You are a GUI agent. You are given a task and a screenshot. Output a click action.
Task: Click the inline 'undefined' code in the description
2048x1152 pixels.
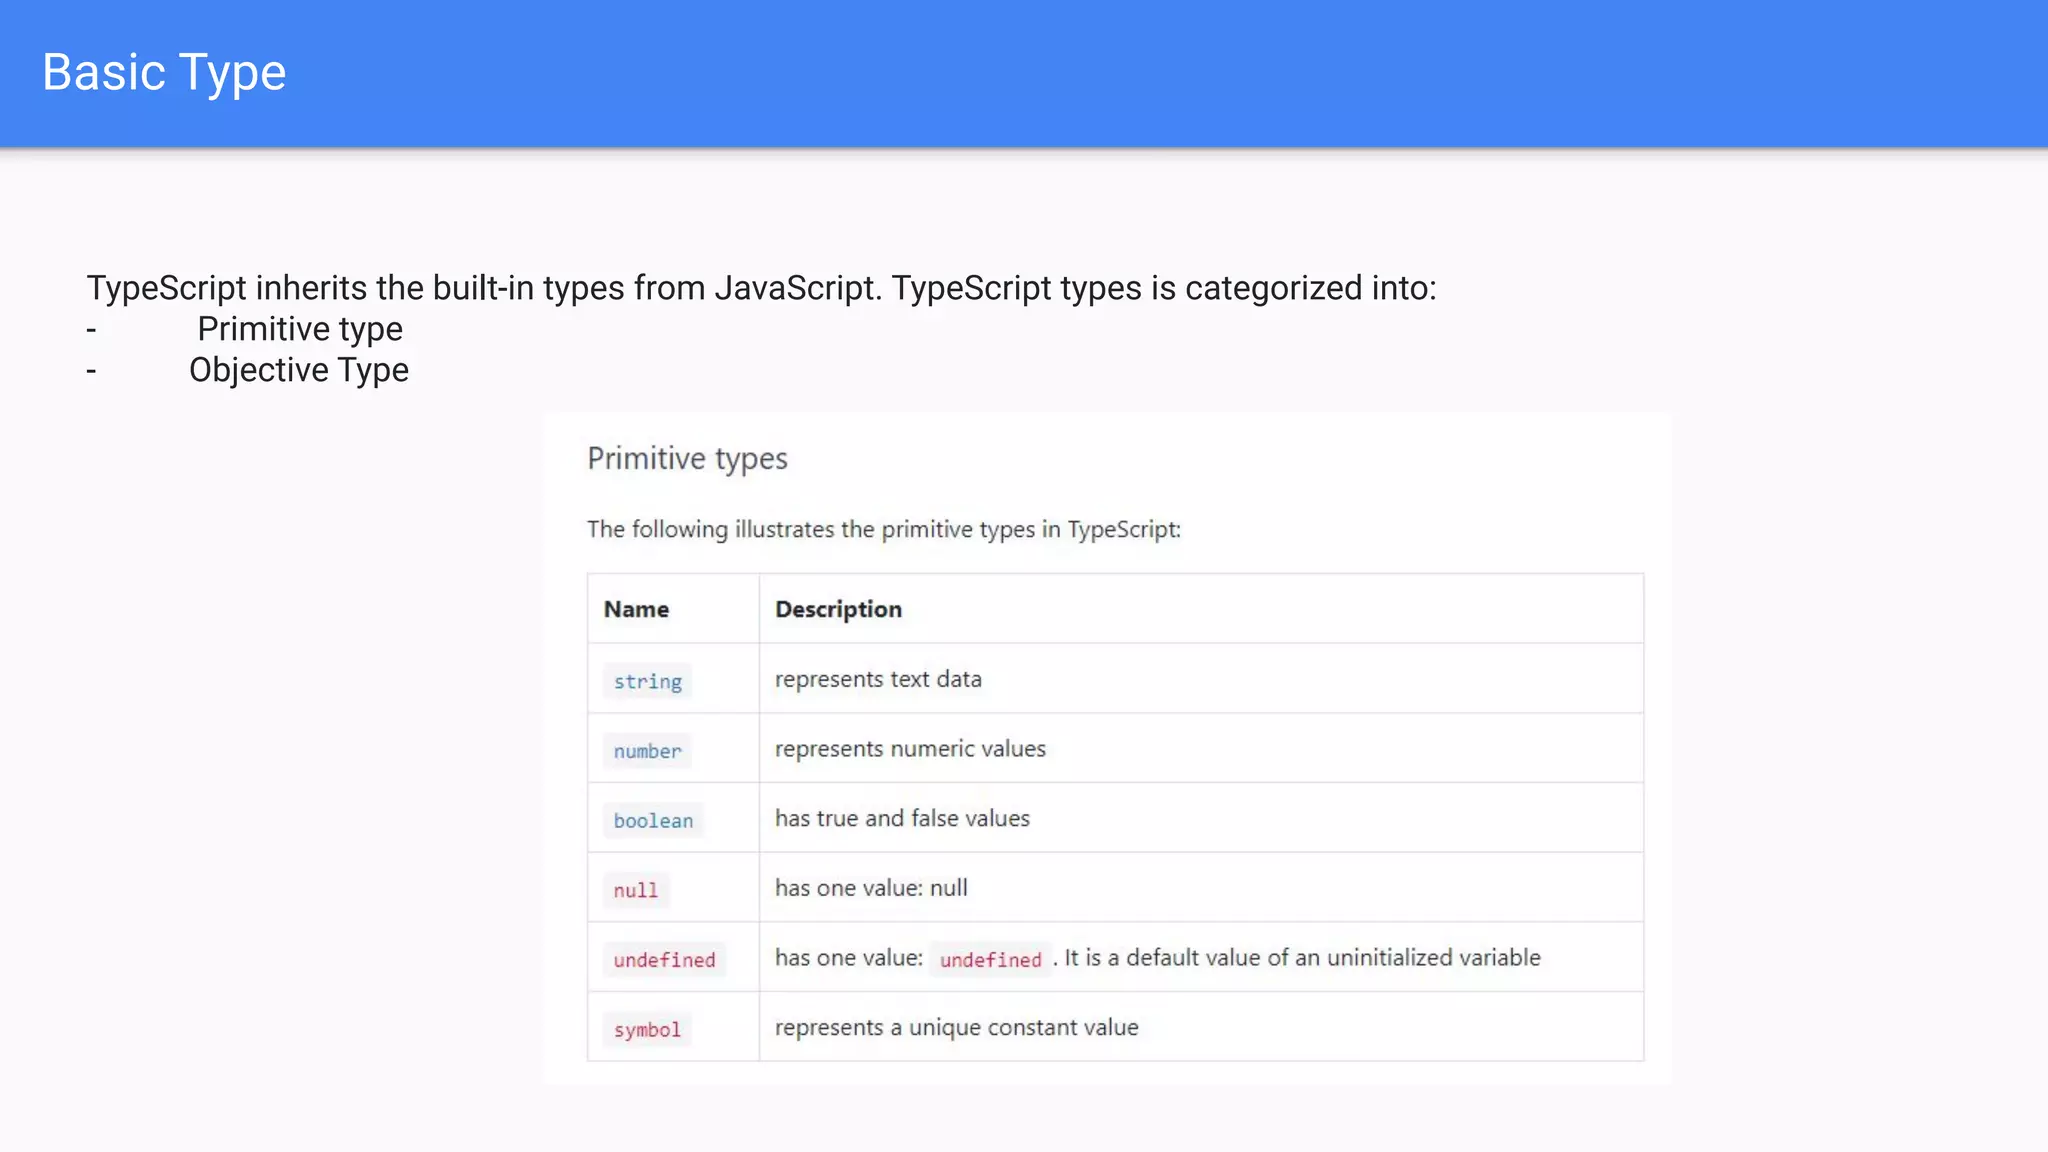click(x=990, y=960)
